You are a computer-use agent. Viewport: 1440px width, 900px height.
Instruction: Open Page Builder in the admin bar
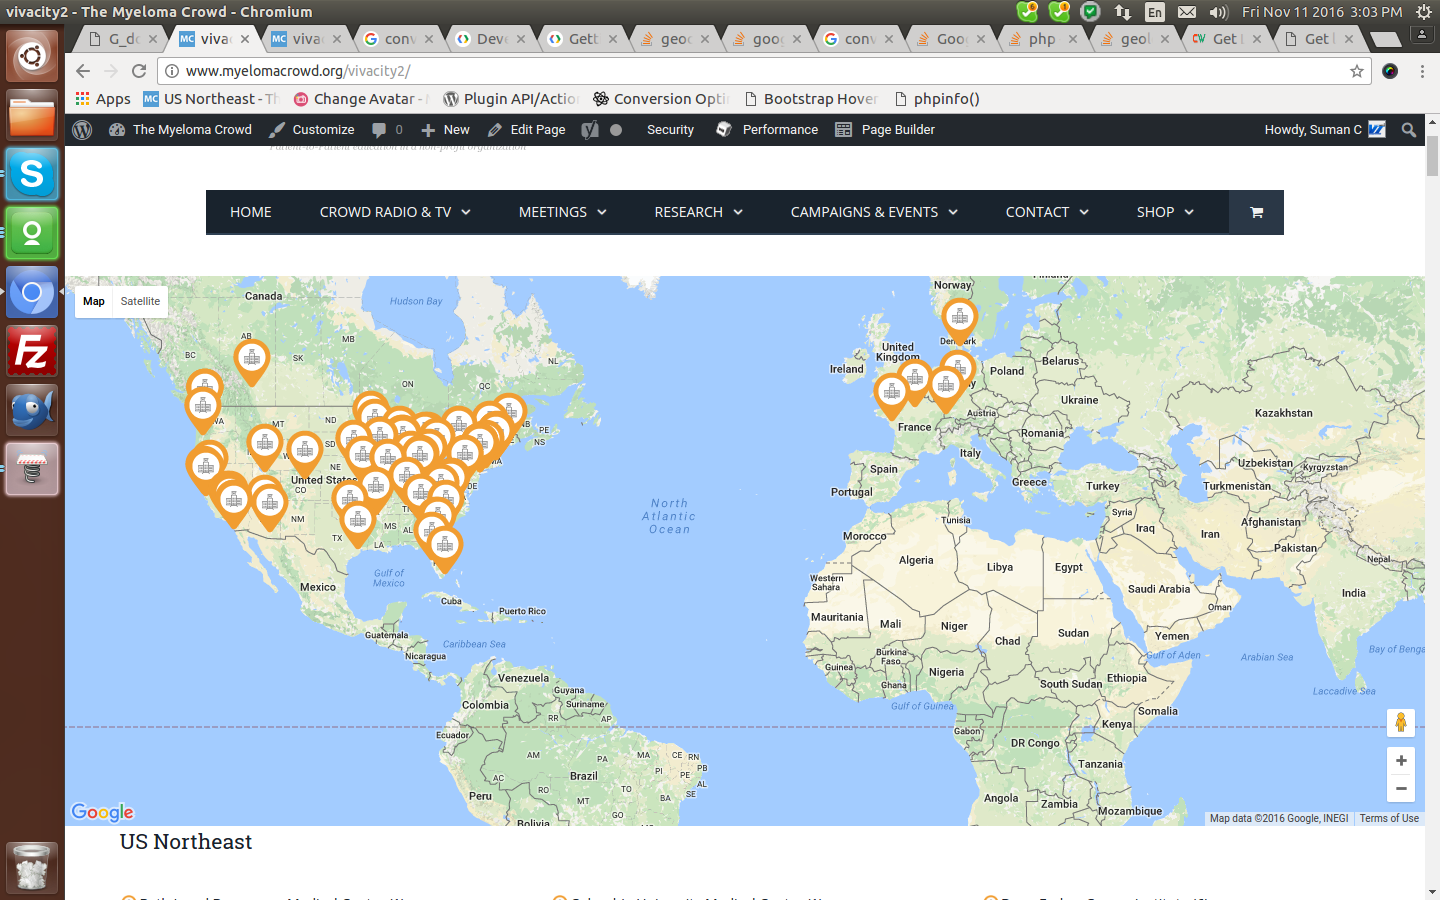tap(885, 130)
